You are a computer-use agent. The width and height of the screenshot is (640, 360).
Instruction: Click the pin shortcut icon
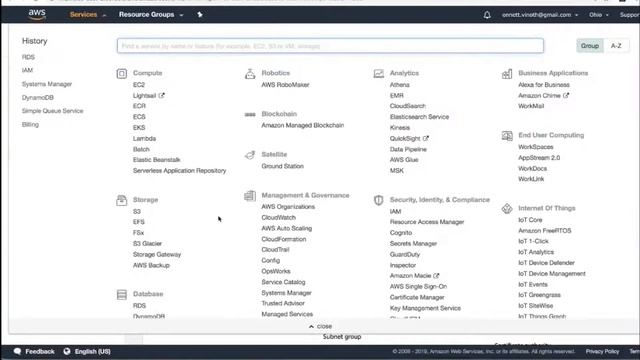point(200,15)
